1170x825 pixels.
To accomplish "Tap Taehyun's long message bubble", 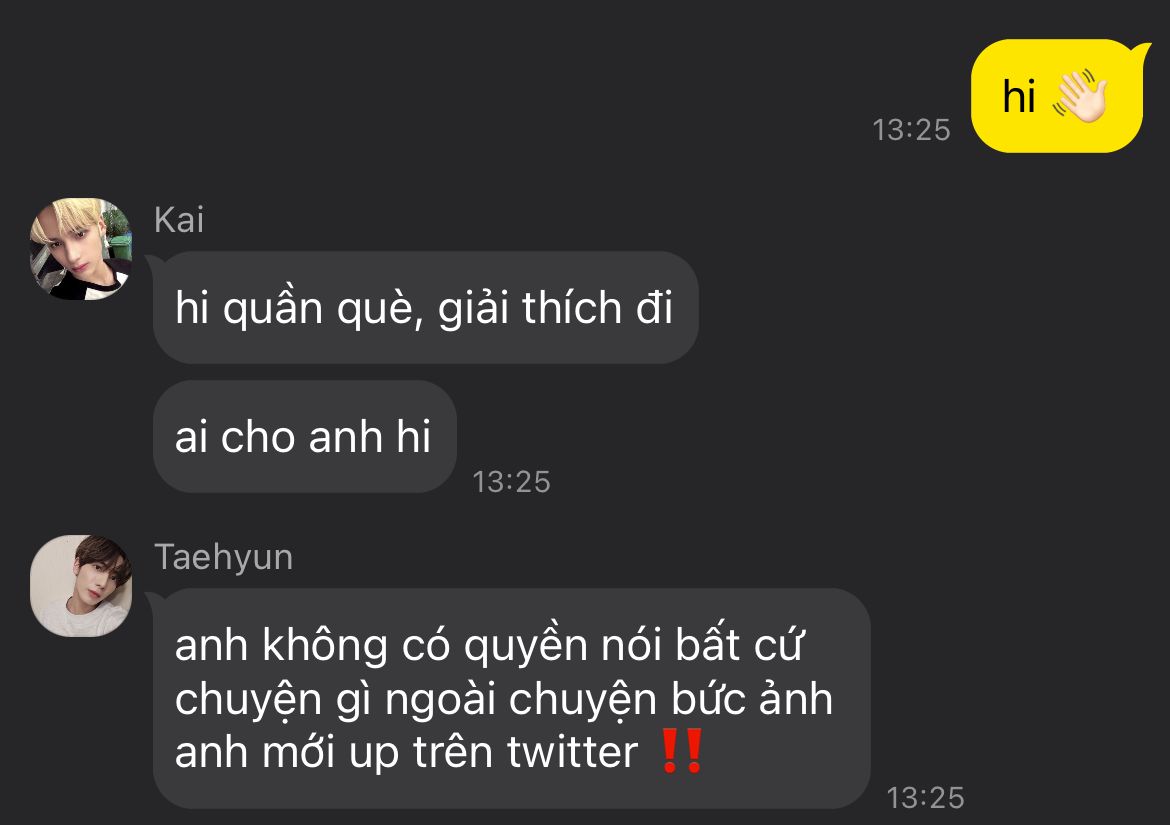I will [x=512, y=698].
